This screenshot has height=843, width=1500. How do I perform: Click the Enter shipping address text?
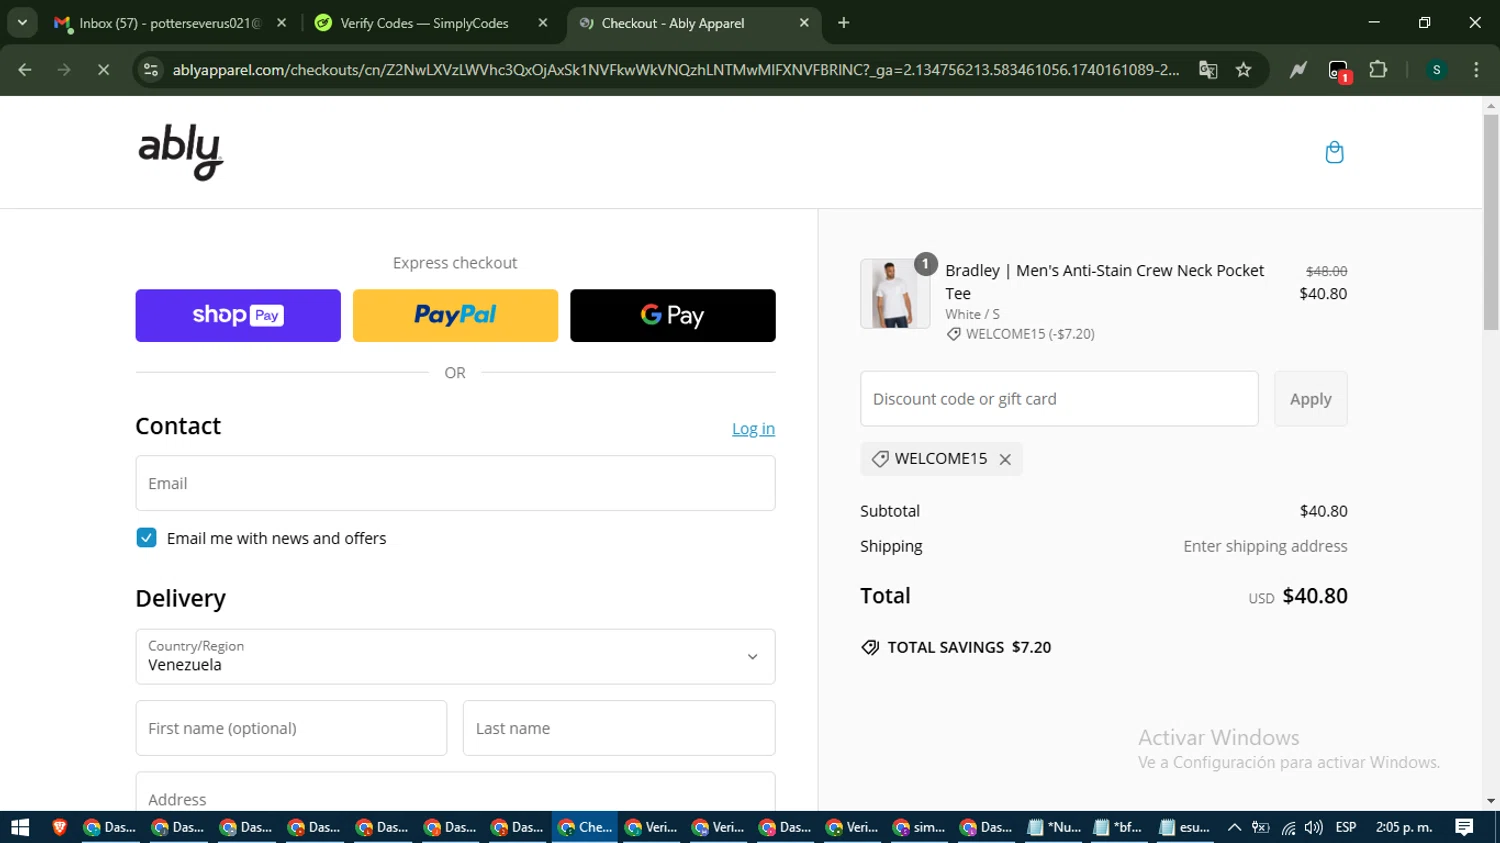coord(1265,546)
